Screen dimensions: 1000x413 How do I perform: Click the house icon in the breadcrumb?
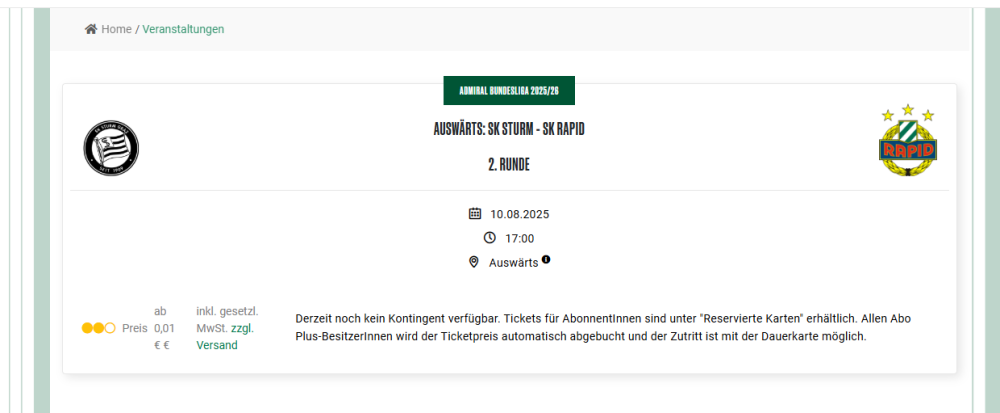[91, 29]
